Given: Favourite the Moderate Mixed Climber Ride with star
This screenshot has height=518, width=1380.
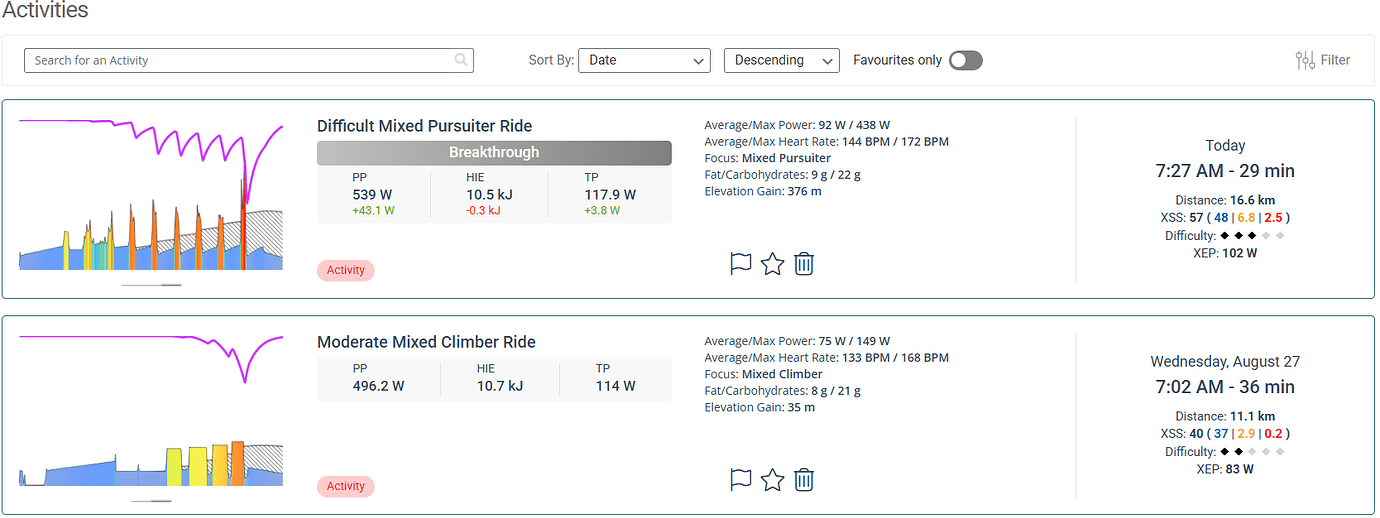Looking at the screenshot, I should pyautogui.click(x=772, y=480).
